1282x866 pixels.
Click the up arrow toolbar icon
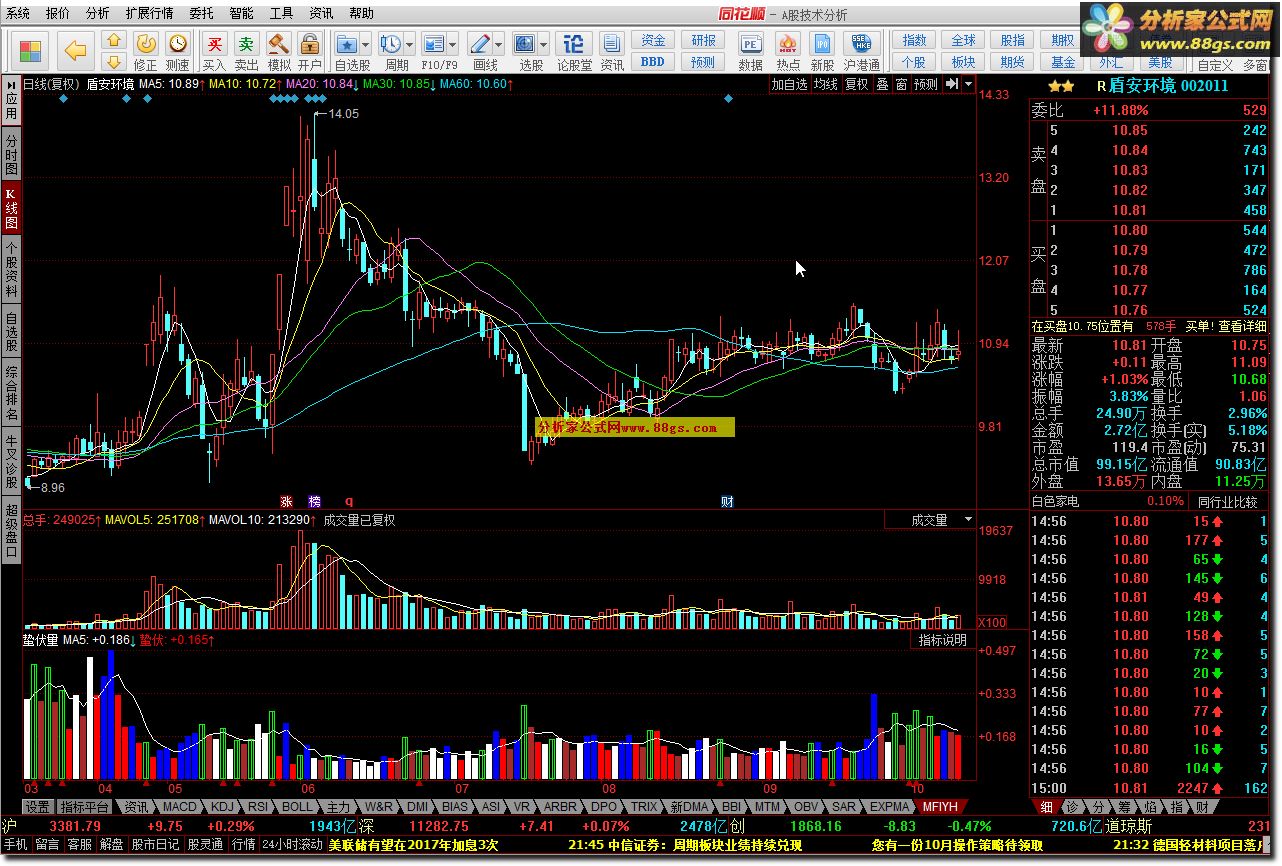[113, 40]
